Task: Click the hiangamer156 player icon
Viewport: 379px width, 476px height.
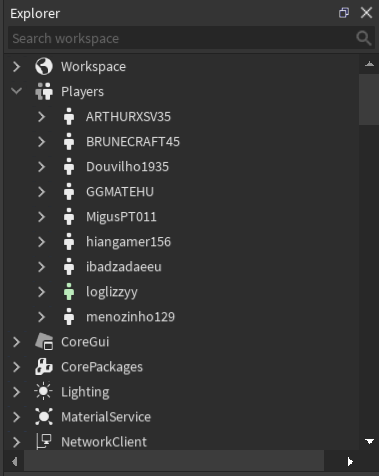Action: (x=69, y=241)
